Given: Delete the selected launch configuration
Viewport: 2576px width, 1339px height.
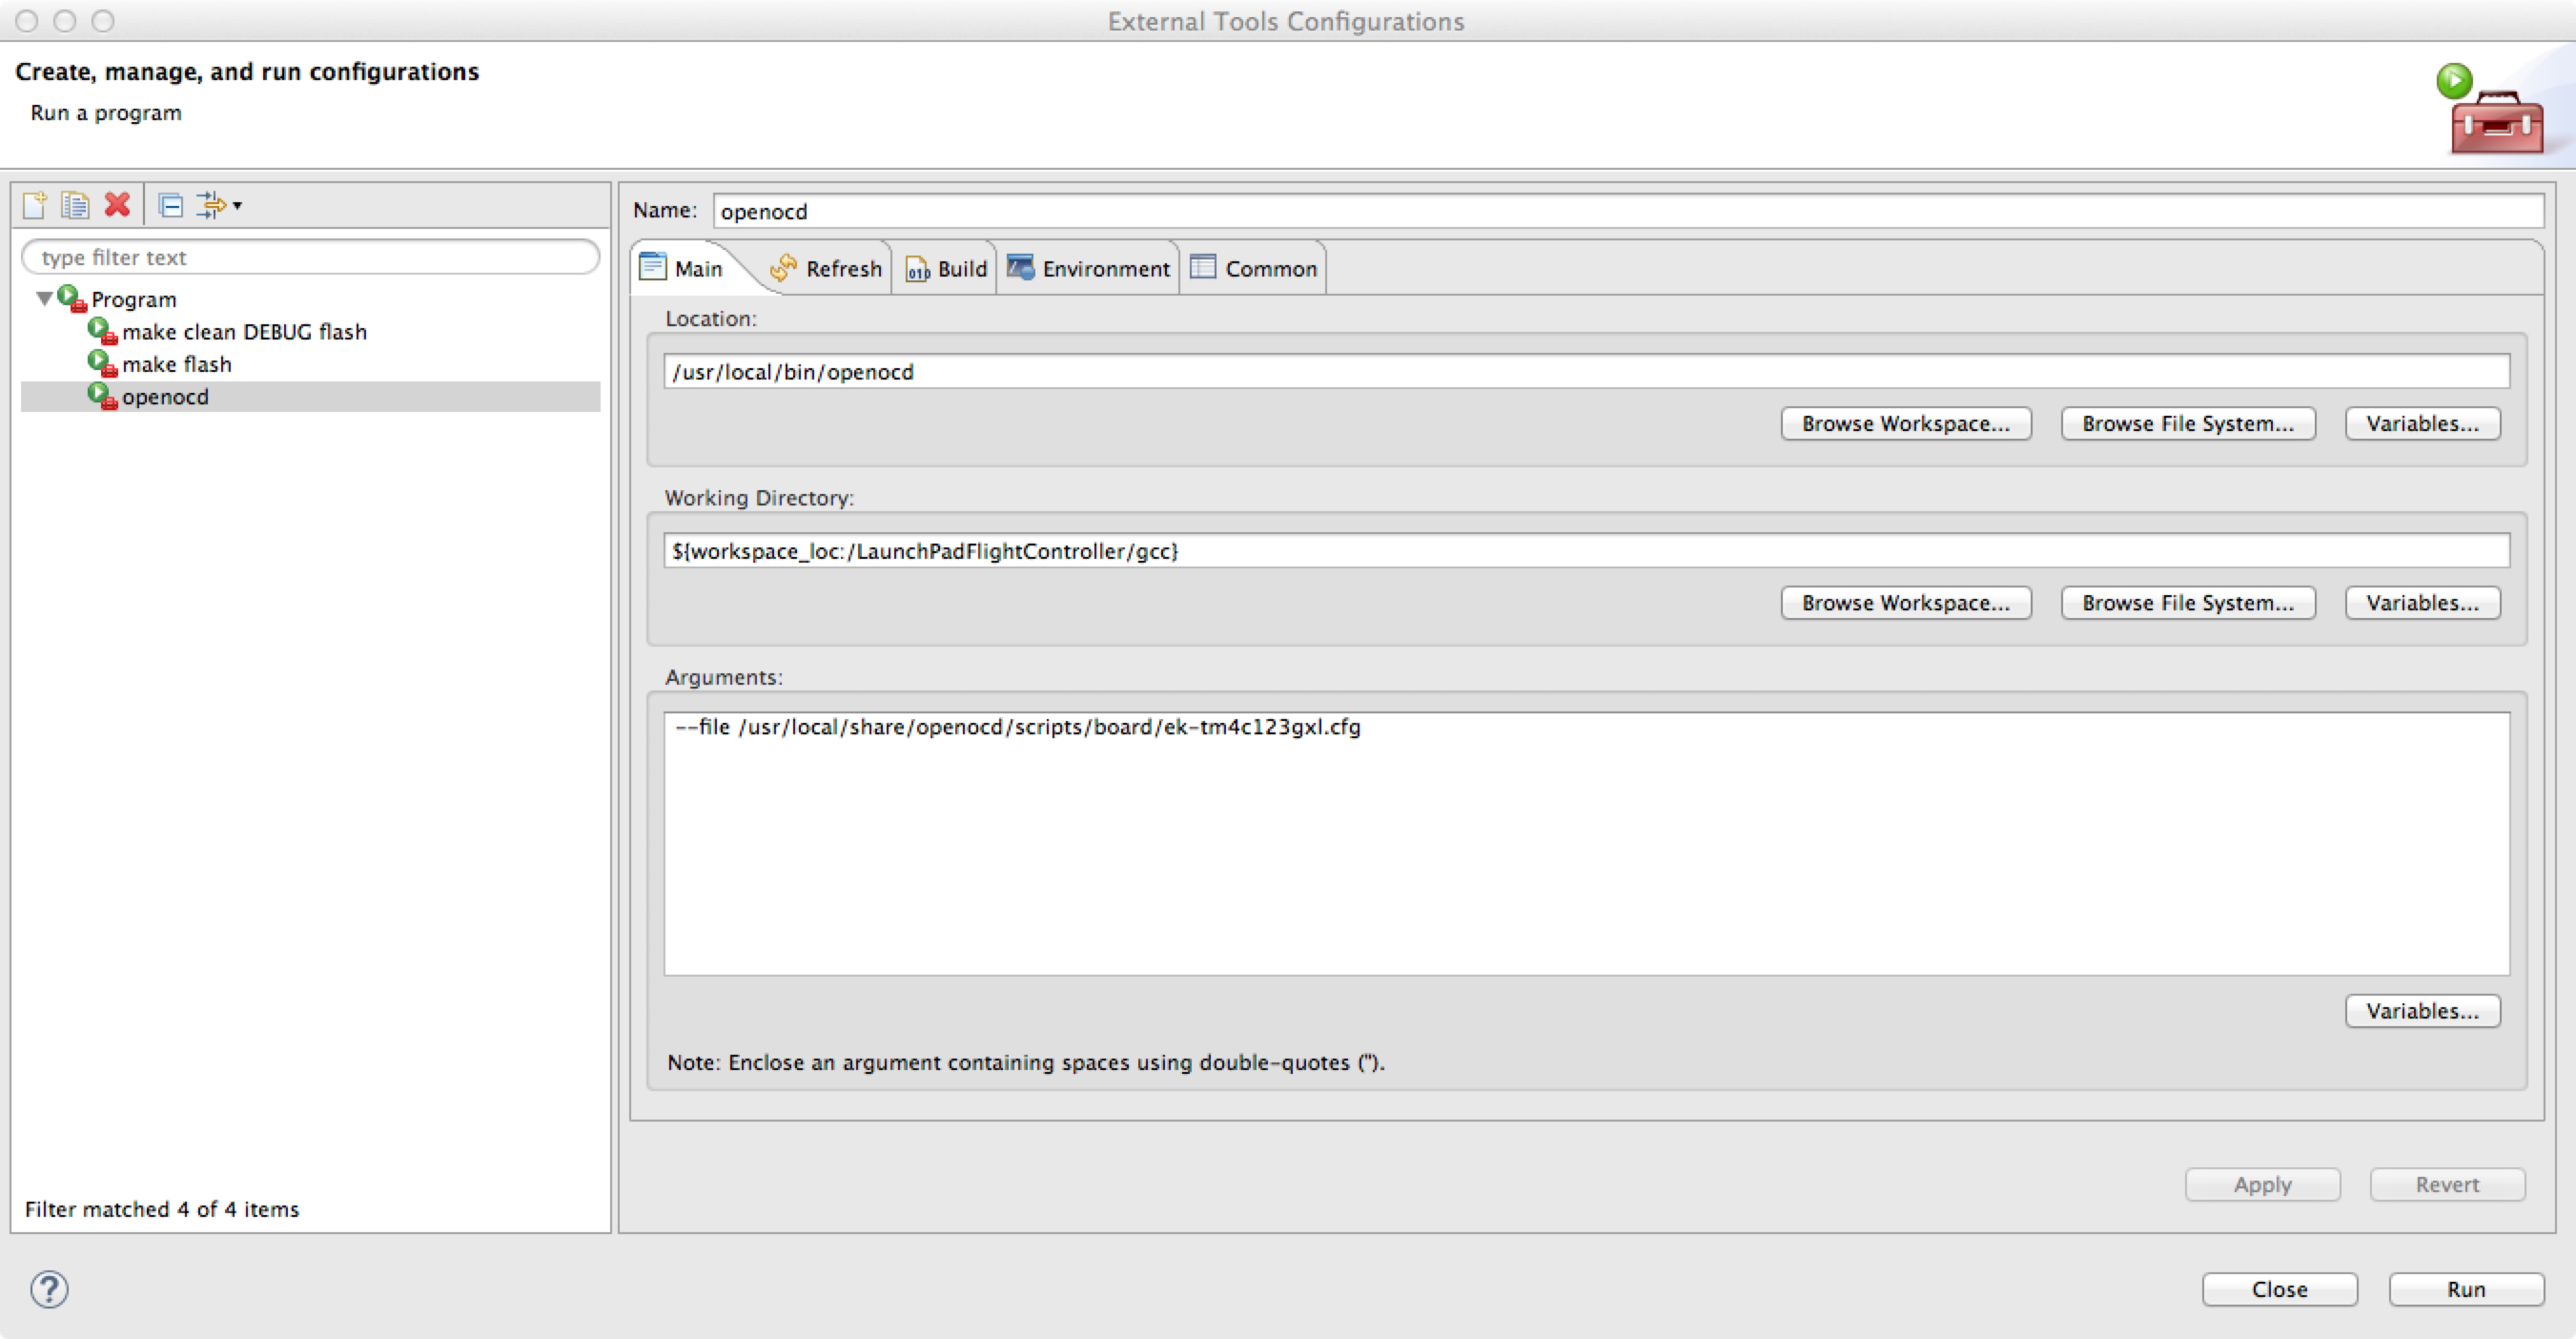Looking at the screenshot, I should point(118,205).
